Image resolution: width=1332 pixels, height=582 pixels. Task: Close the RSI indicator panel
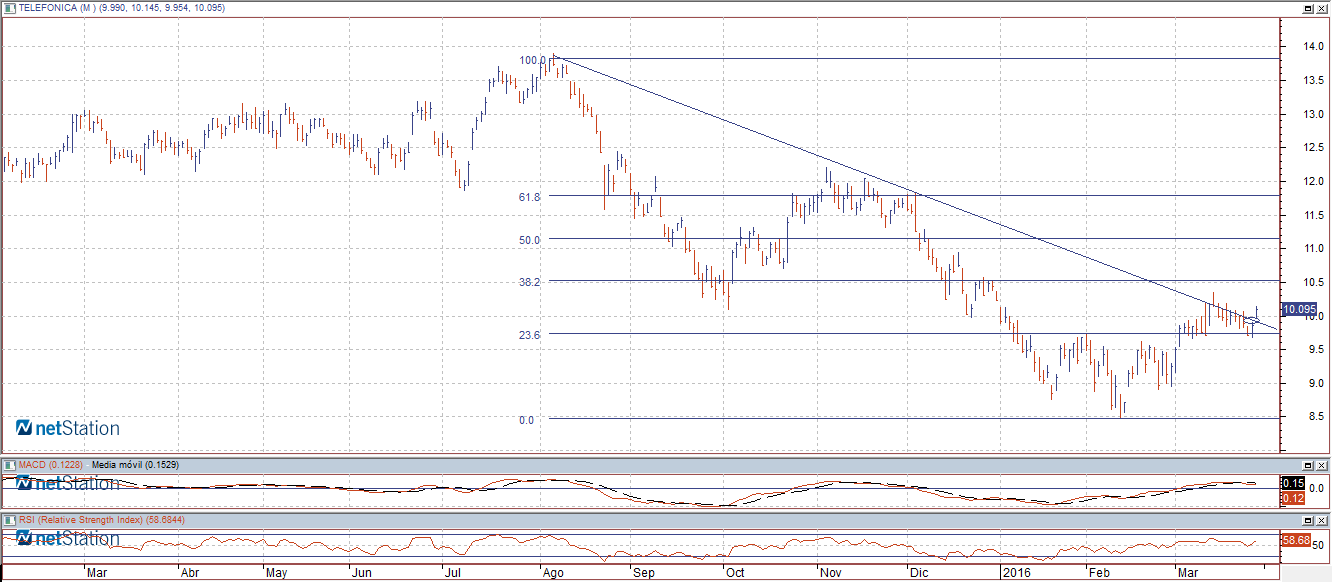point(1322,522)
